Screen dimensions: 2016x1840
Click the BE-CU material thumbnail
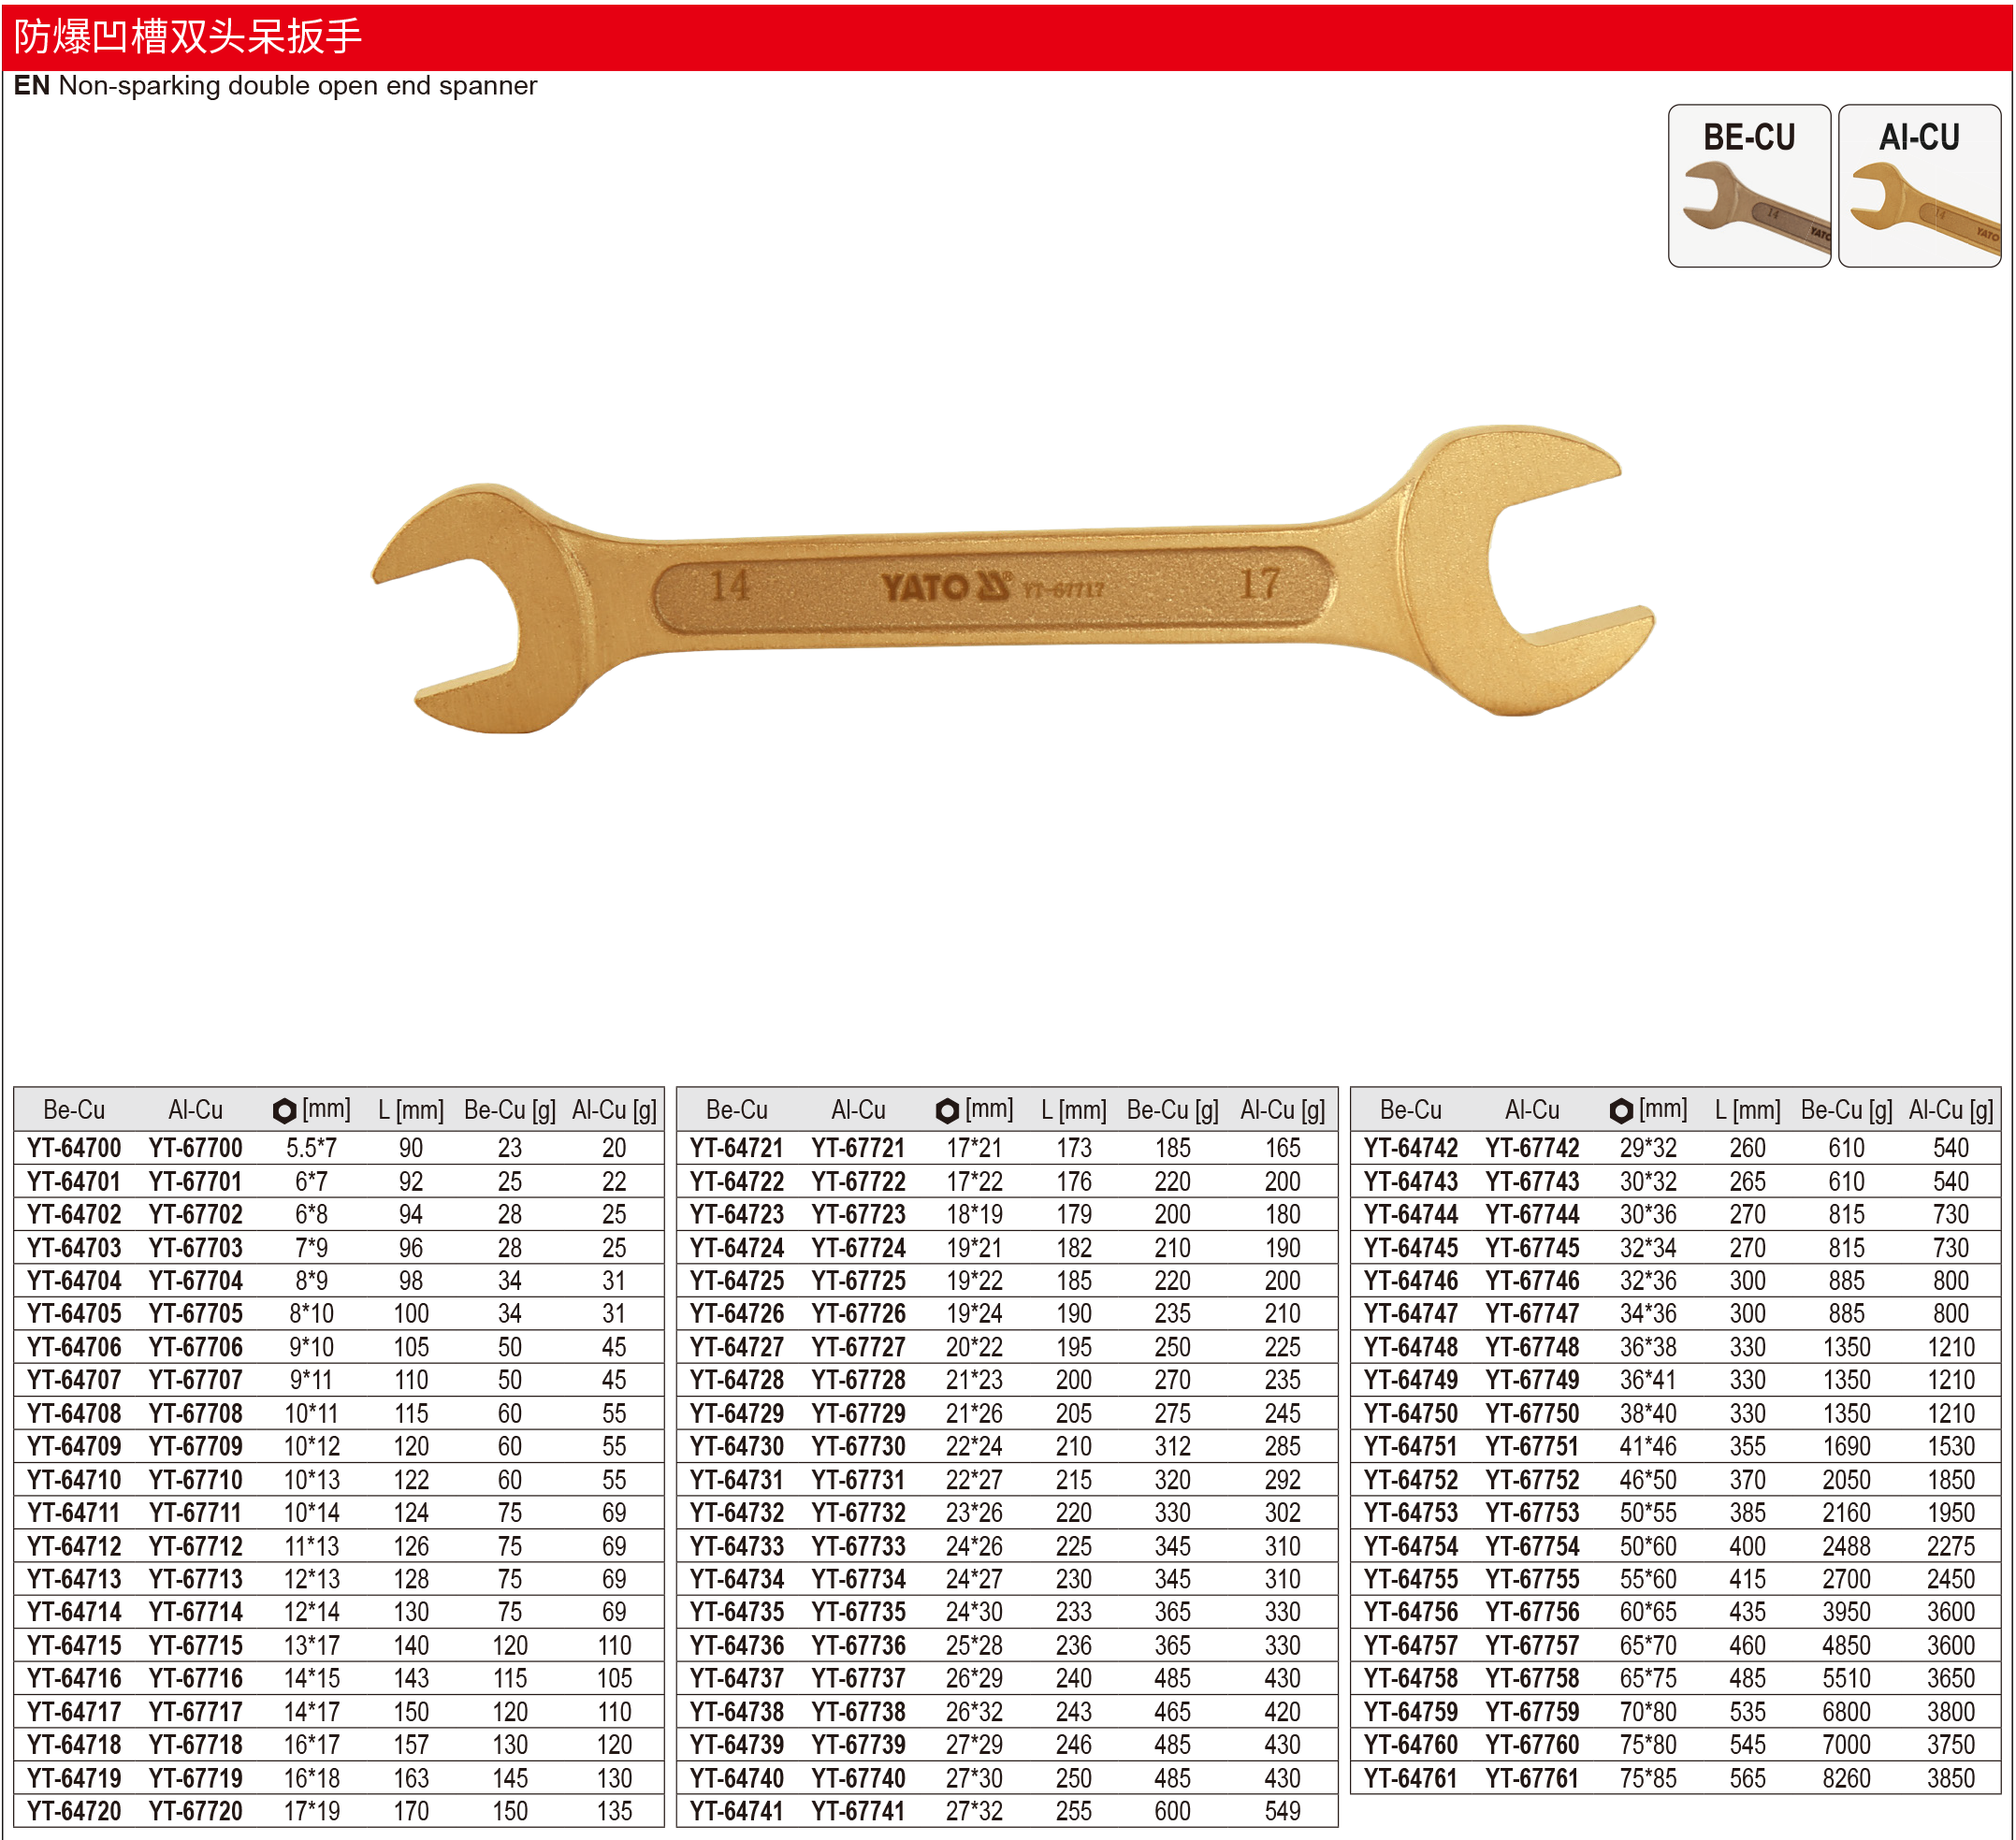point(1748,186)
